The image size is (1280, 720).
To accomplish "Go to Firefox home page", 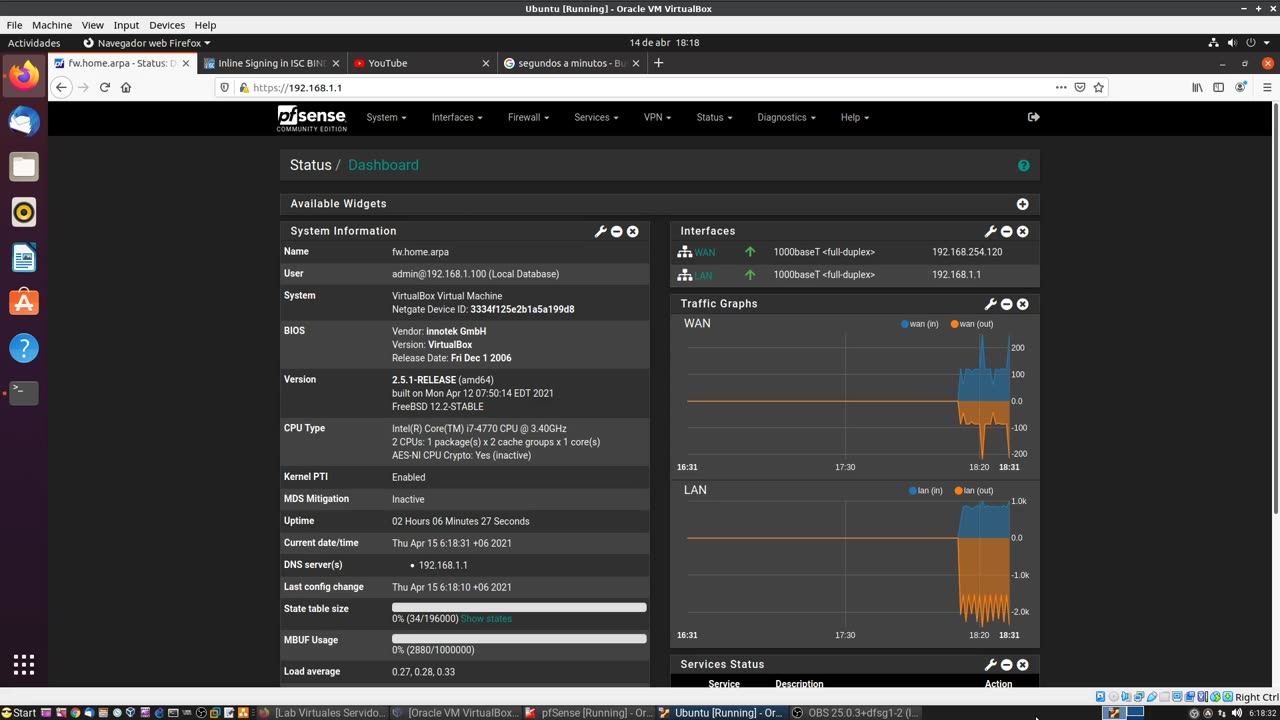I will point(126,88).
